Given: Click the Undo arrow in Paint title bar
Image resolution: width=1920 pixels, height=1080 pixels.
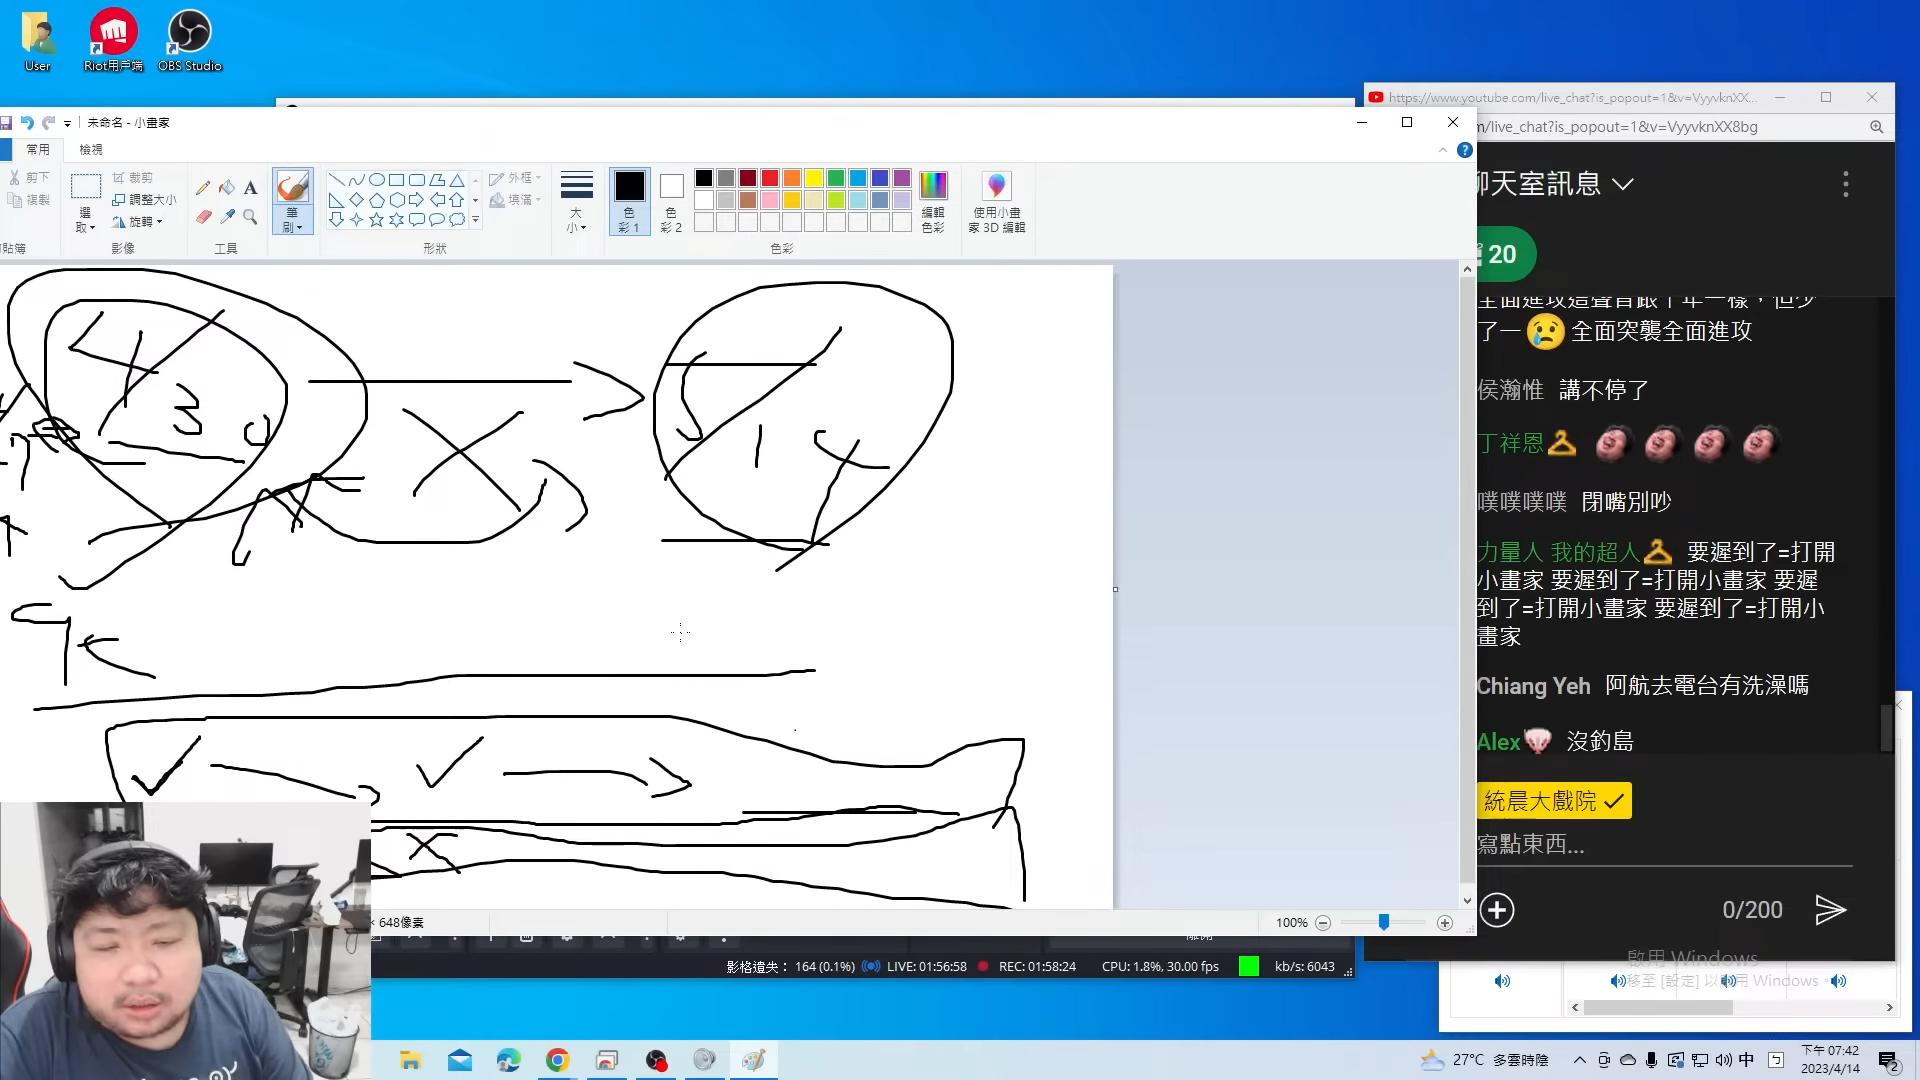Looking at the screenshot, I should click(27, 123).
